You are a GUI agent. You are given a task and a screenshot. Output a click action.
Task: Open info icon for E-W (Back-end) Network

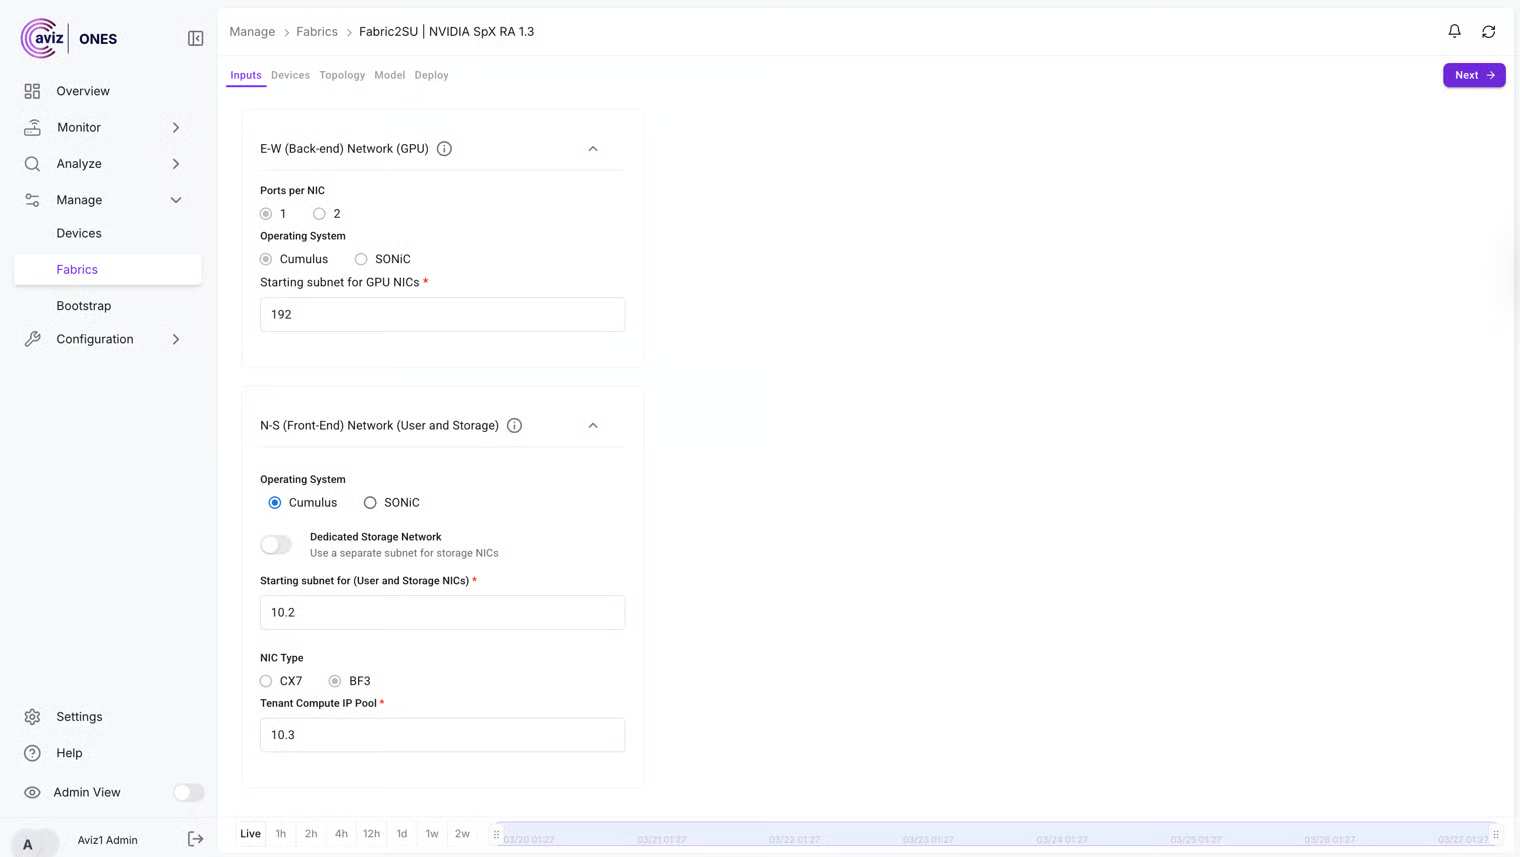[444, 149]
